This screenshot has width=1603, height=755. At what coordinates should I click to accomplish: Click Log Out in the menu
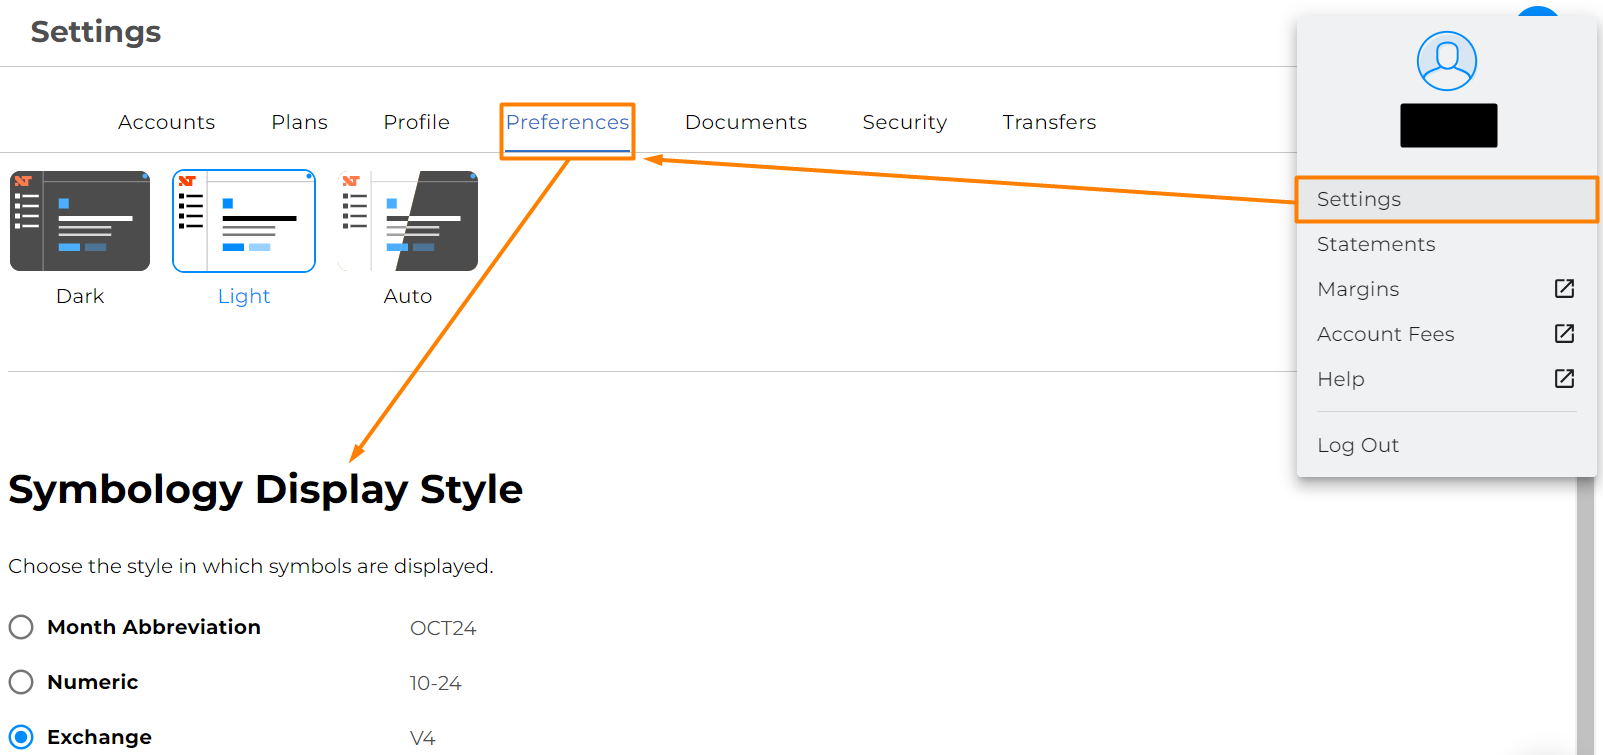click(x=1447, y=445)
